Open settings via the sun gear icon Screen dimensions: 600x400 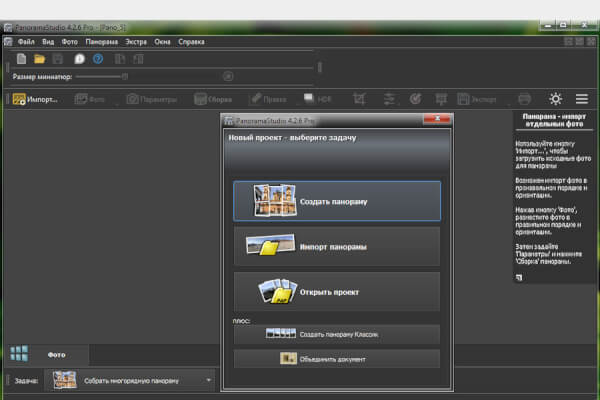[556, 99]
